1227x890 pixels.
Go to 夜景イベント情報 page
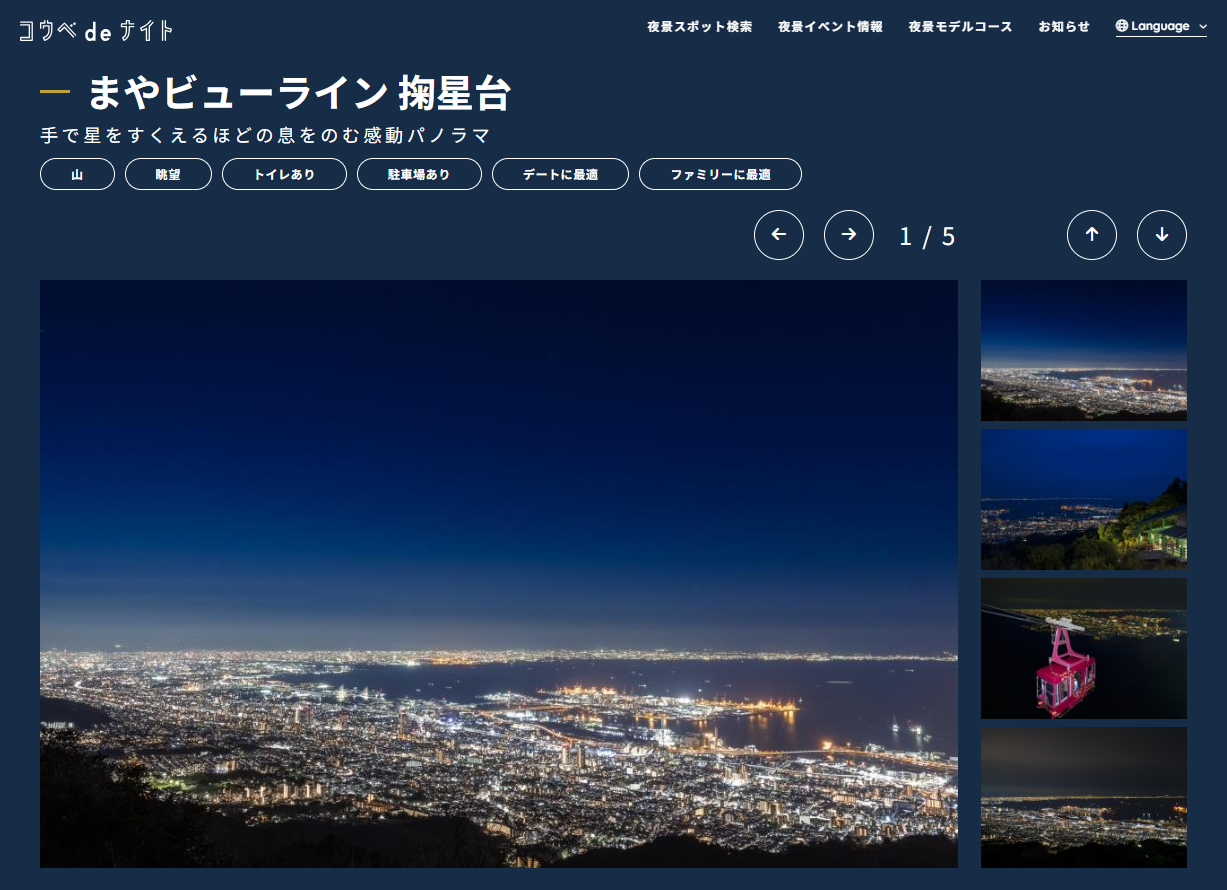click(830, 27)
